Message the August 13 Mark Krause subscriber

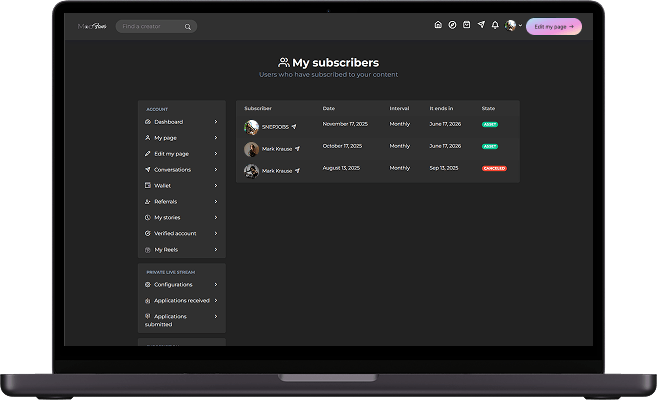(x=297, y=171)
